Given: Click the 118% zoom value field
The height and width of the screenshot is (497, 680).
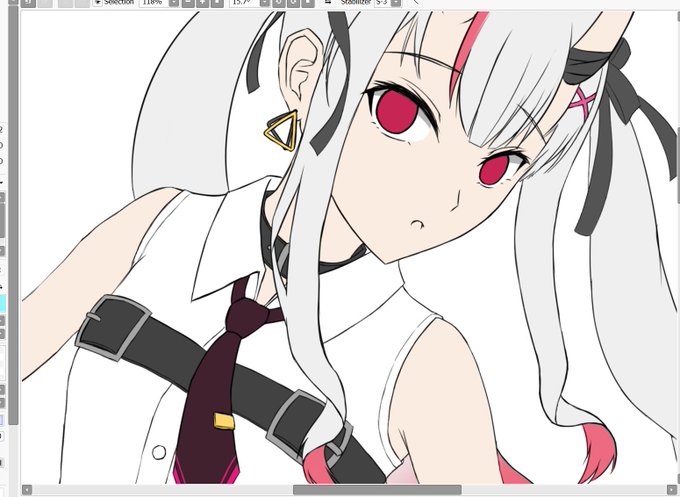Looking at the screenshot, I should (153, 3).
